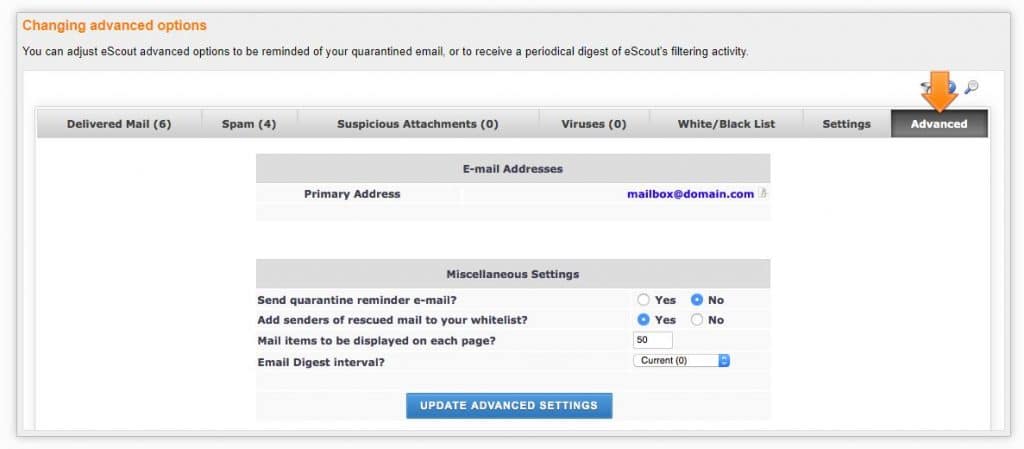Open the Email Digest interval dropdown
Screen dimensions: 1024x449
tap(681, 360)
